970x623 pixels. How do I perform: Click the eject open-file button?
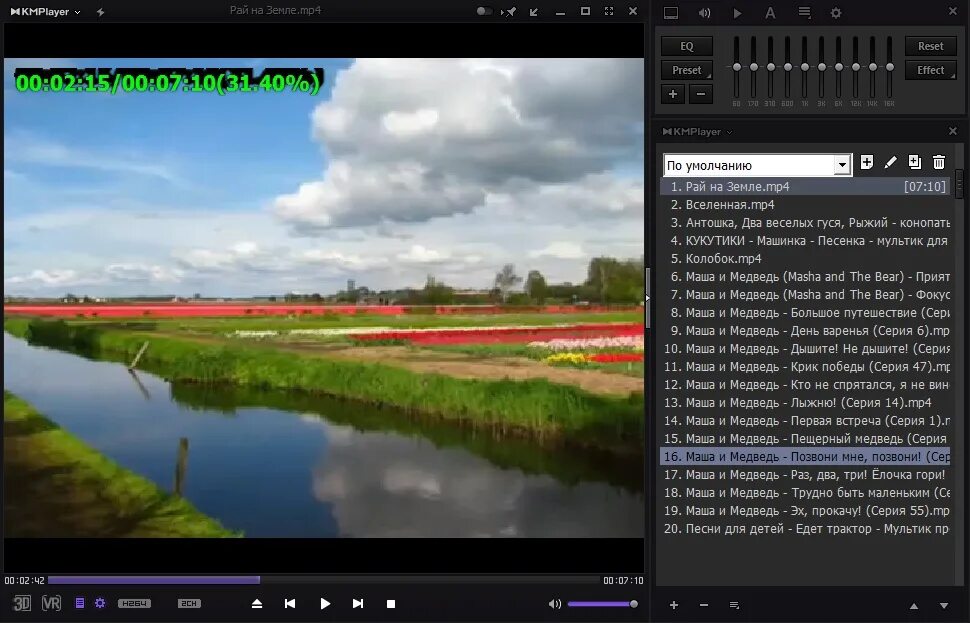tap(257, 604)
